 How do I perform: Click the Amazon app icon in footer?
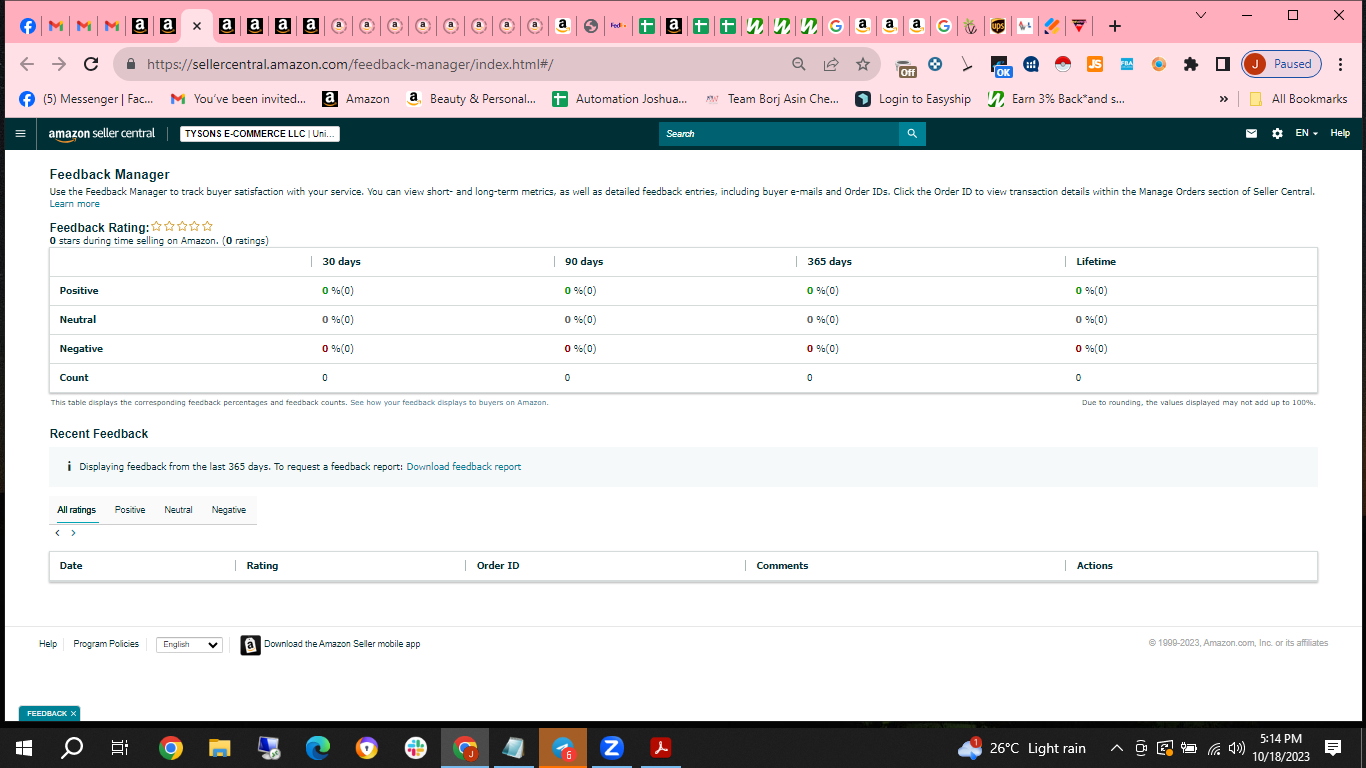tap(250, 645)
